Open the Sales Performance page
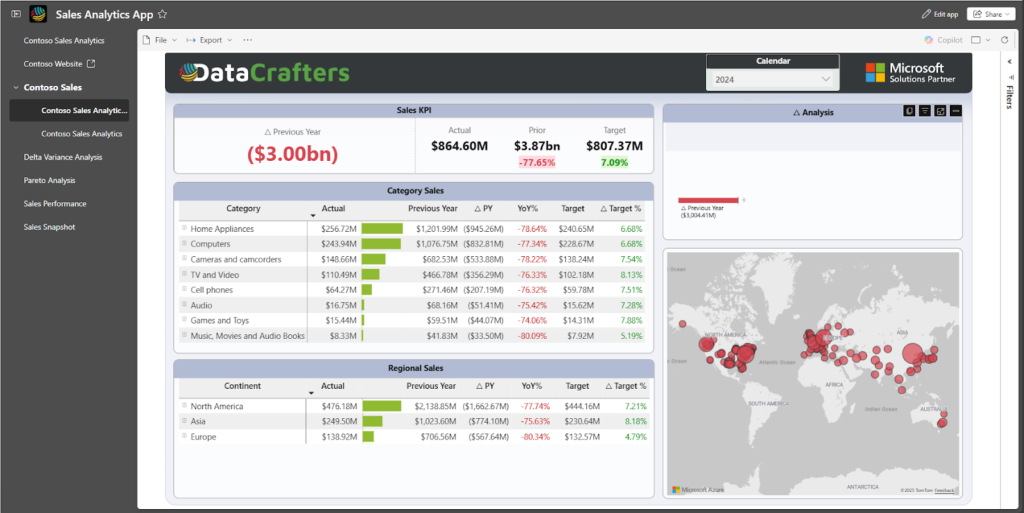 [55, 204]
